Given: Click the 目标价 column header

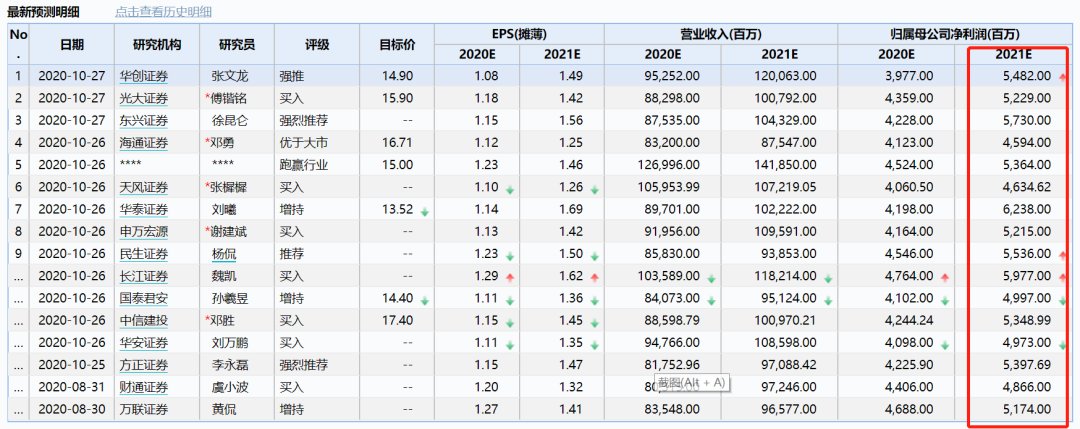Looking at the screenshot, I should pos(397,45).
